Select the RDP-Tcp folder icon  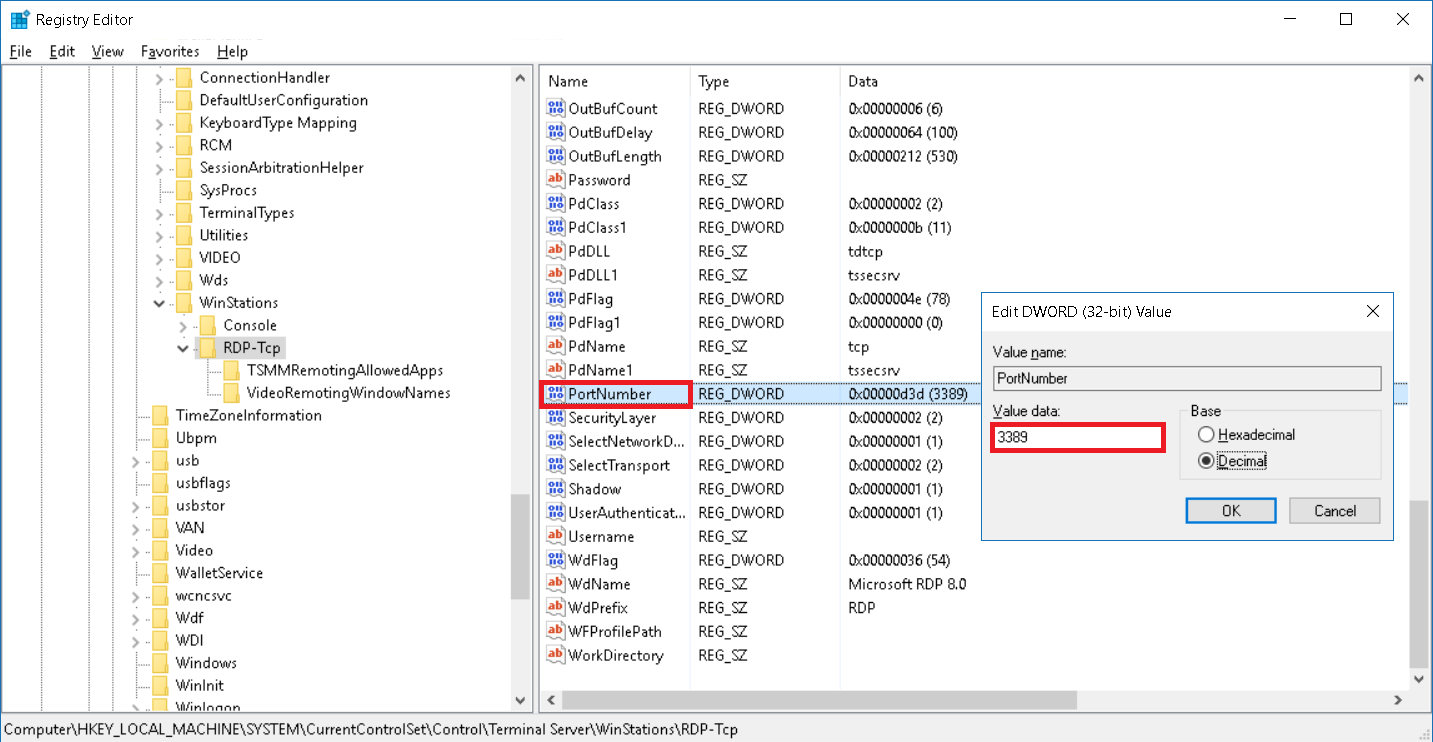[207, 348]
